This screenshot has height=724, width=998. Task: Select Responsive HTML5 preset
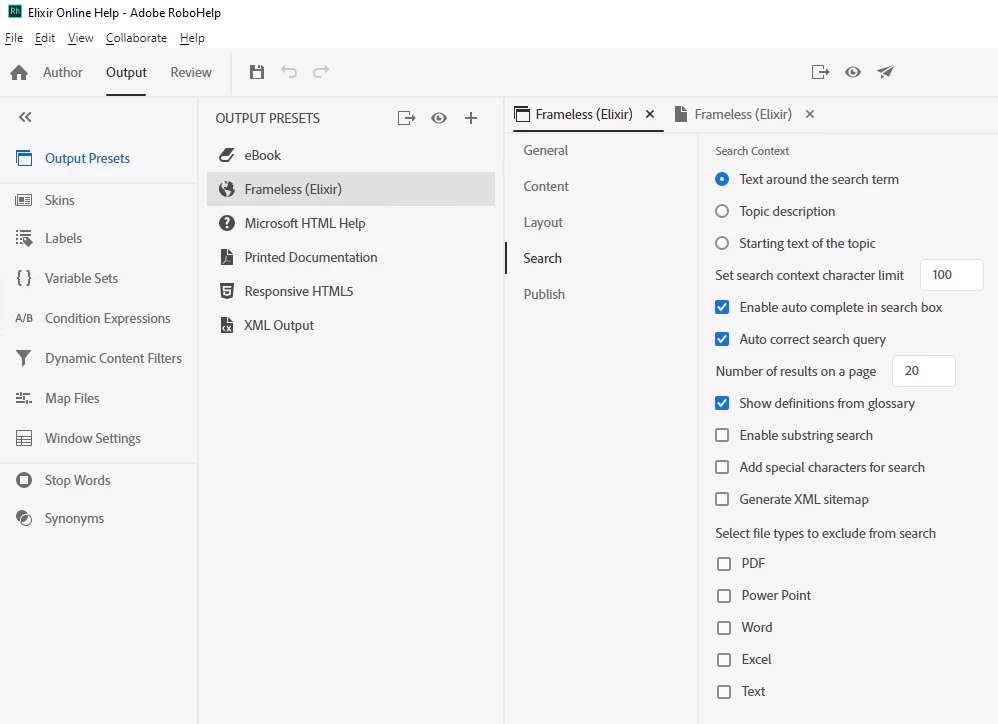tap(351, 291)
